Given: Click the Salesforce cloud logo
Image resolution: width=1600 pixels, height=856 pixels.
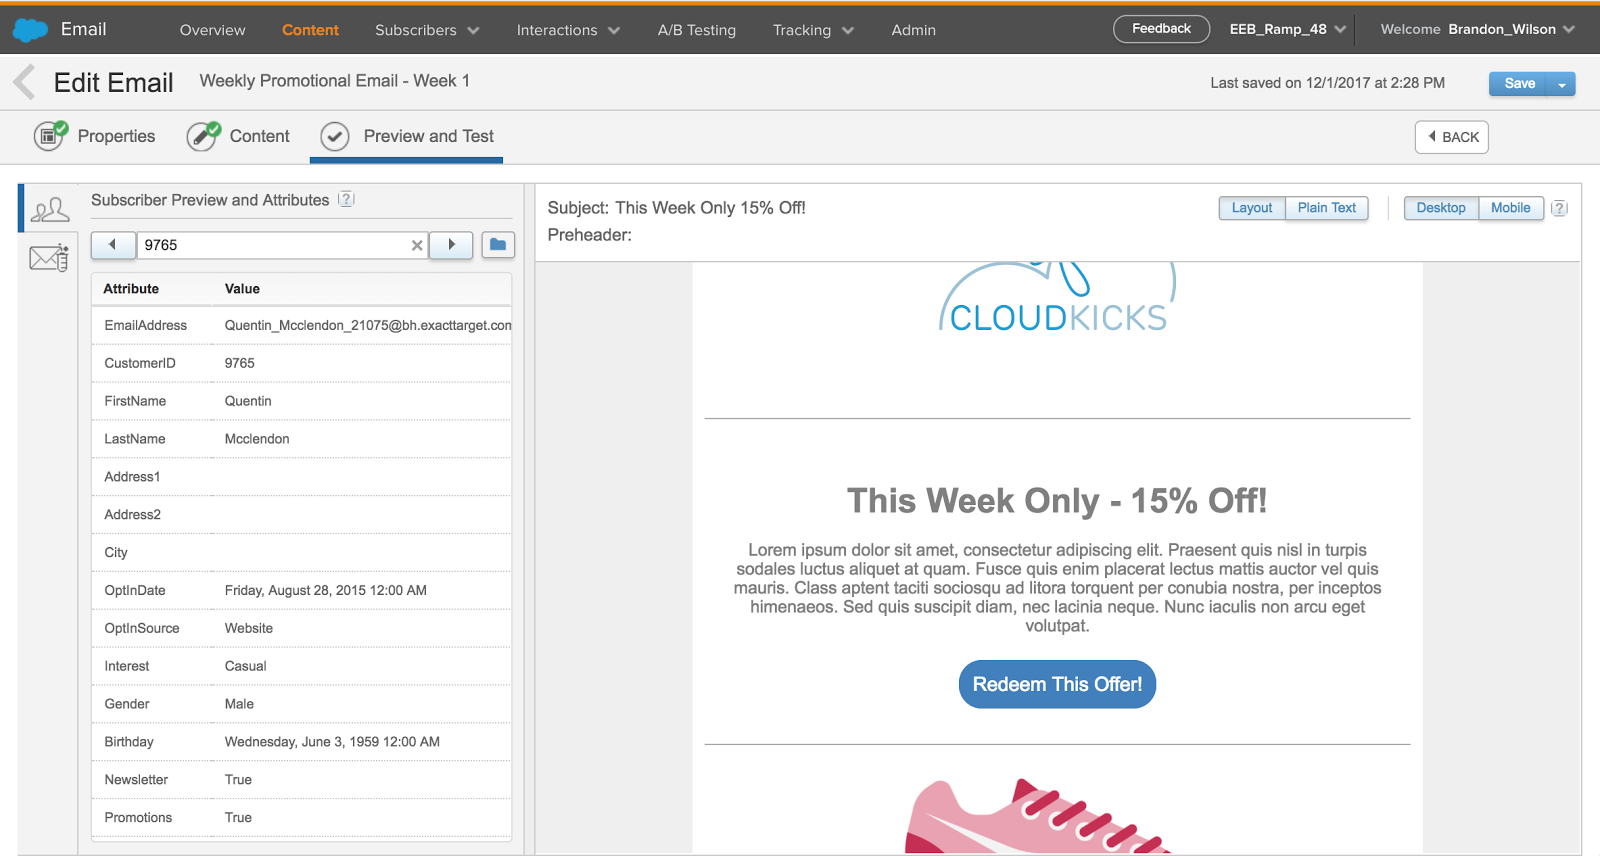Looking at the screenshot, I should coord(30,30).
